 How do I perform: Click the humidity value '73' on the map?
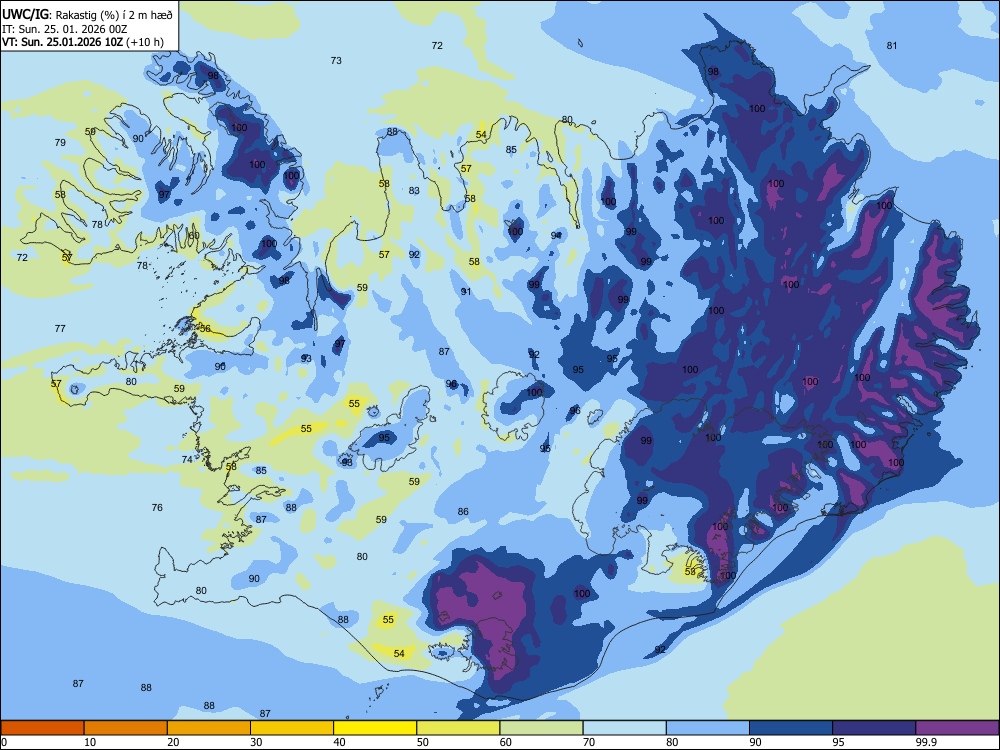tap(336, 61)
